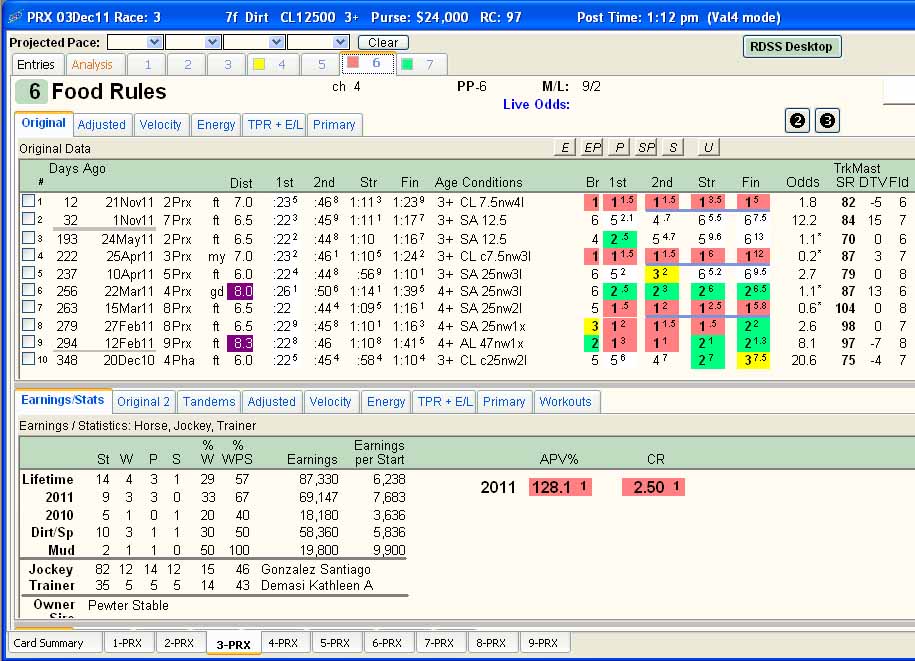Open the Original 2 tab
This screenshot has height=661, width=915.
coord(143,401)
